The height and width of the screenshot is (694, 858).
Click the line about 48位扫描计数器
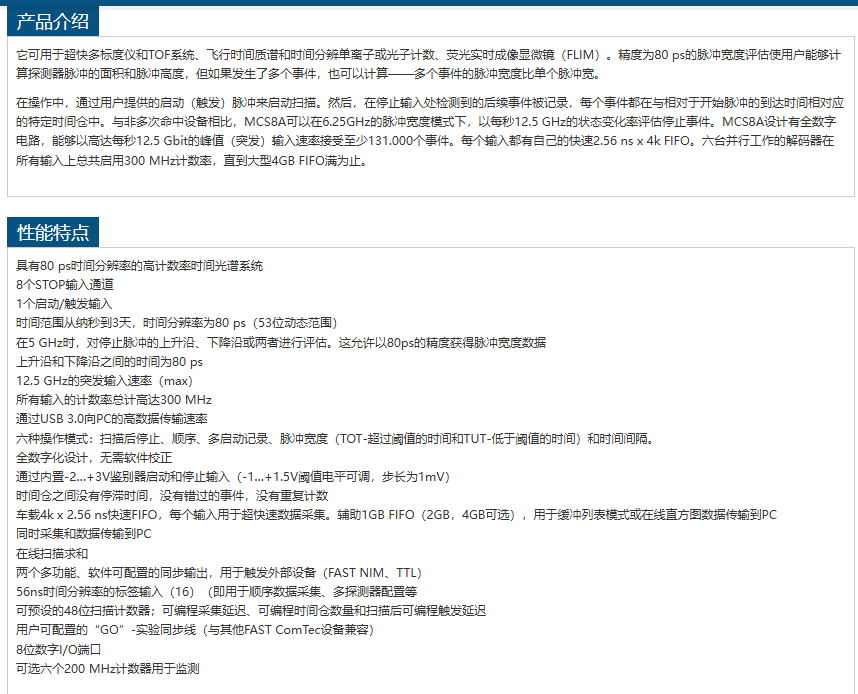pos(251,611)
